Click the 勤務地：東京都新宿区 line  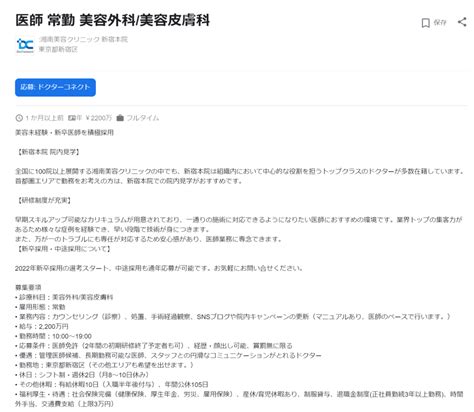point(104,365)
